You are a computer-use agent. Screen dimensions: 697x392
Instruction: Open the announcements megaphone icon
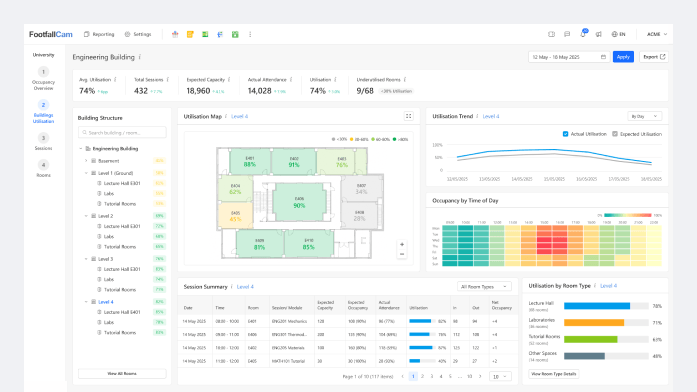[x=599, y=34]
